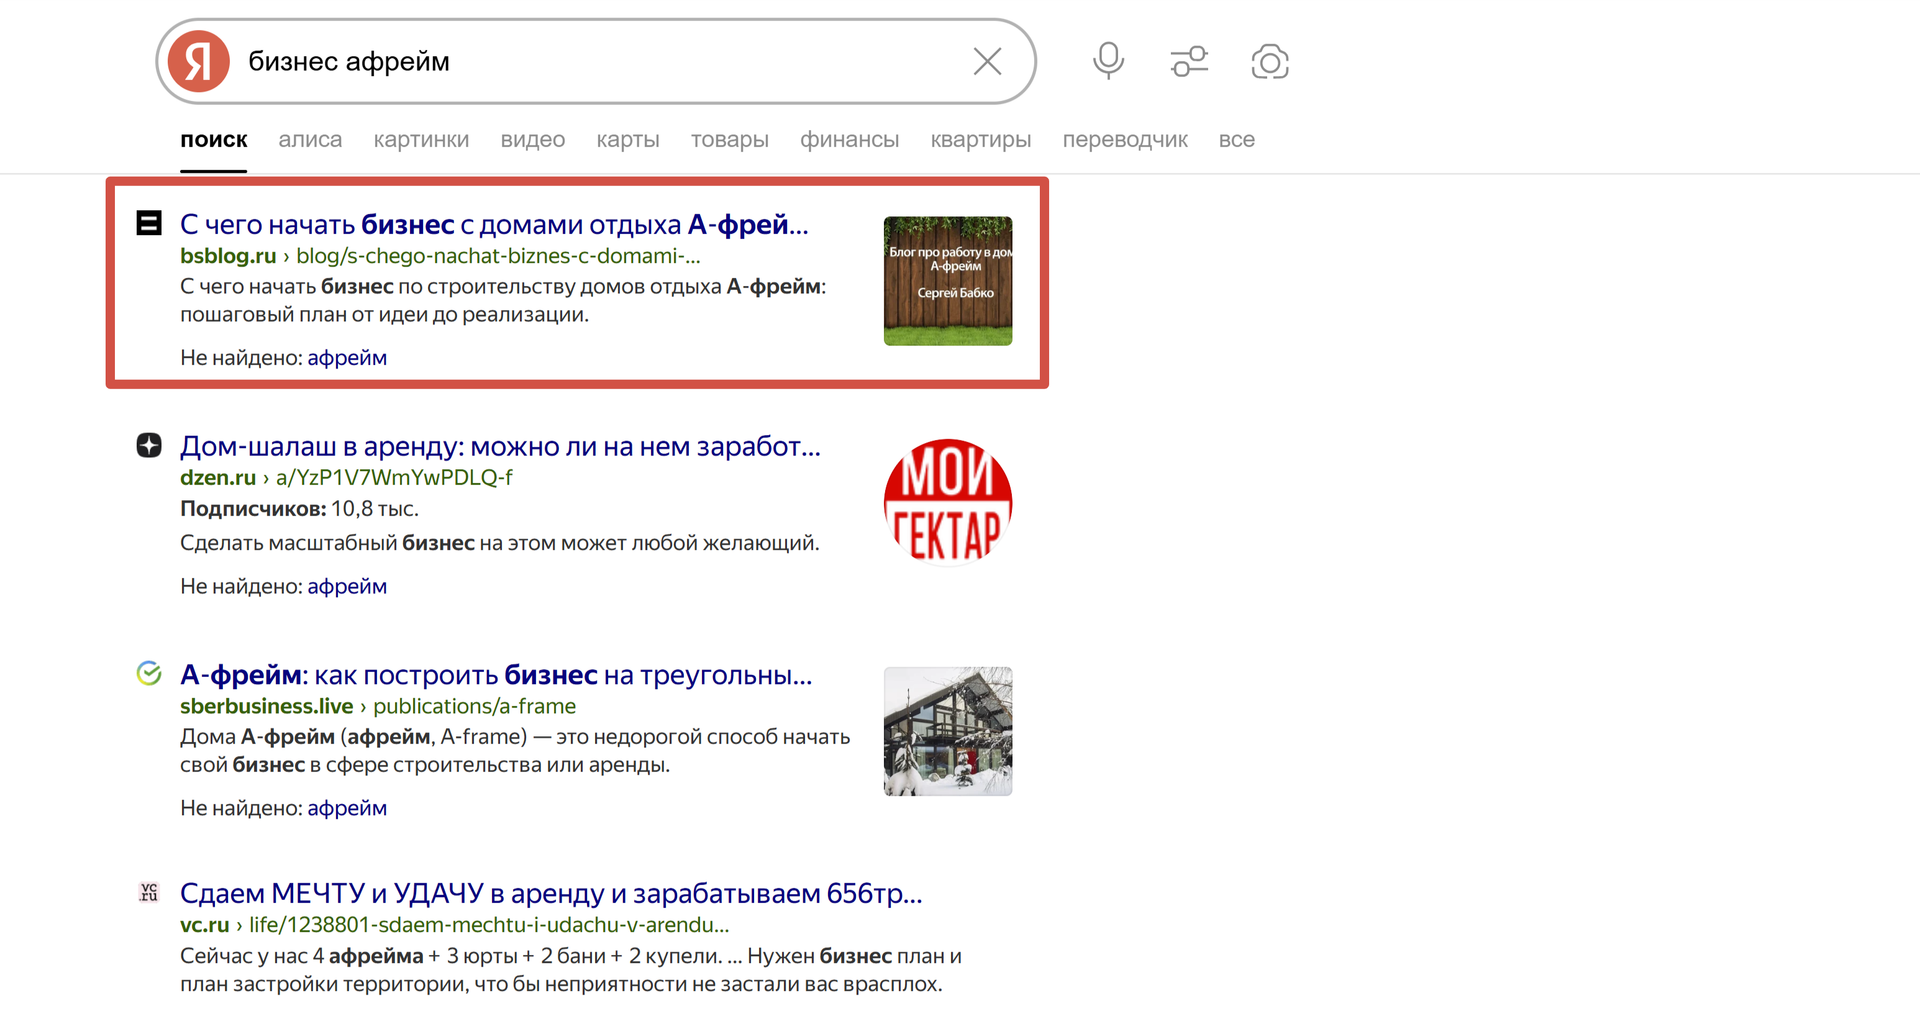Click the text 'Подписчиков: 10,8 тыс.'

[x=299, y=509]
